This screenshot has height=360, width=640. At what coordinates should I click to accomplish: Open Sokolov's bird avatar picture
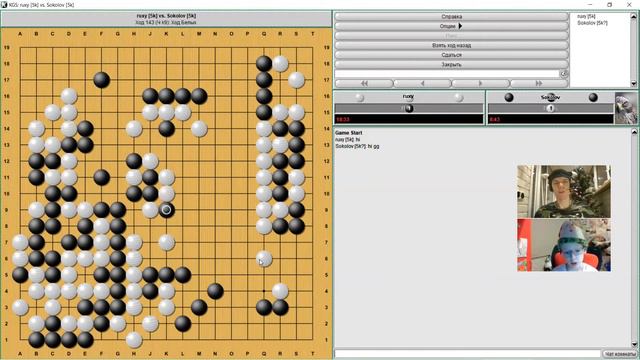(626, 108)
